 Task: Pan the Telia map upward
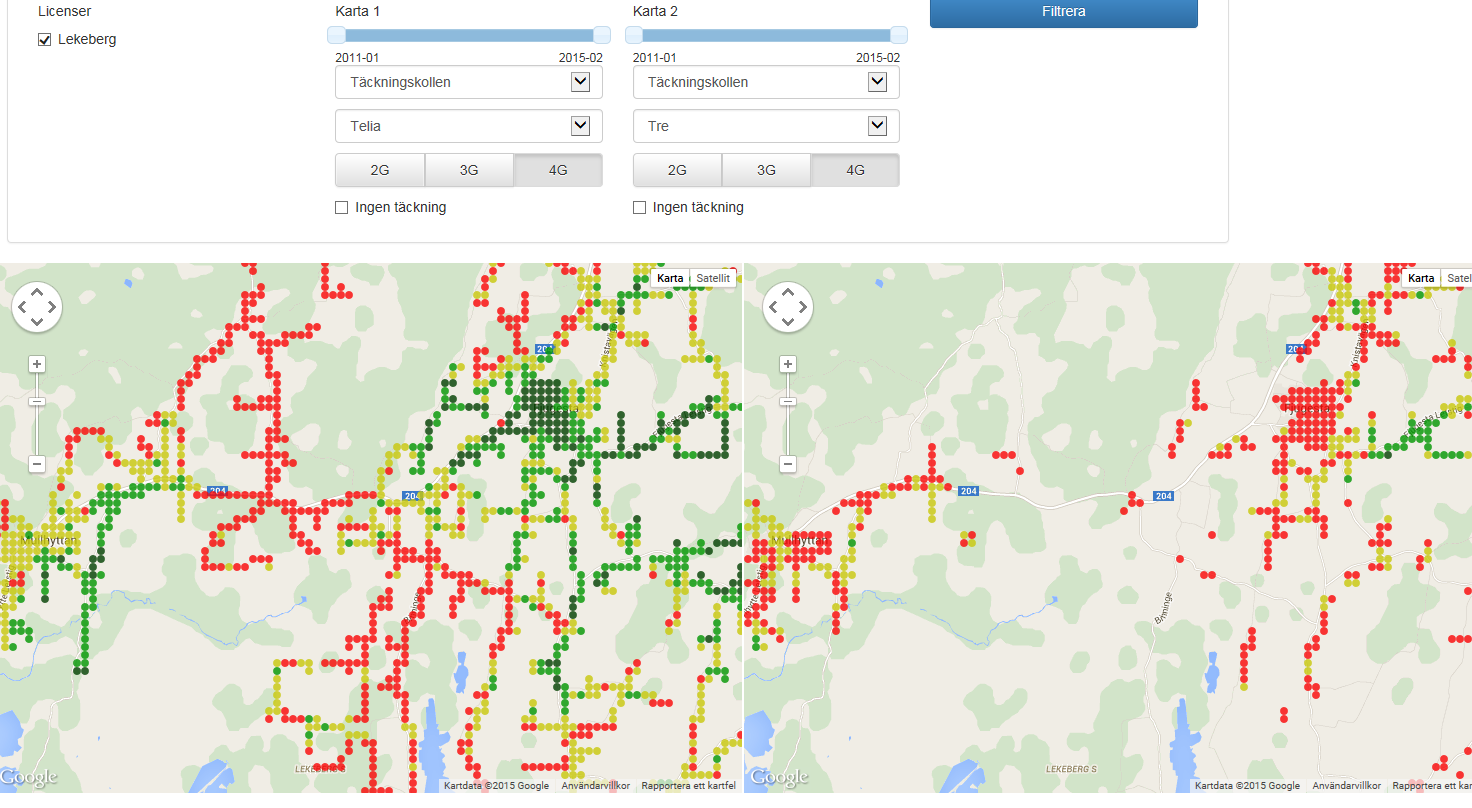[x=37, y=292]
